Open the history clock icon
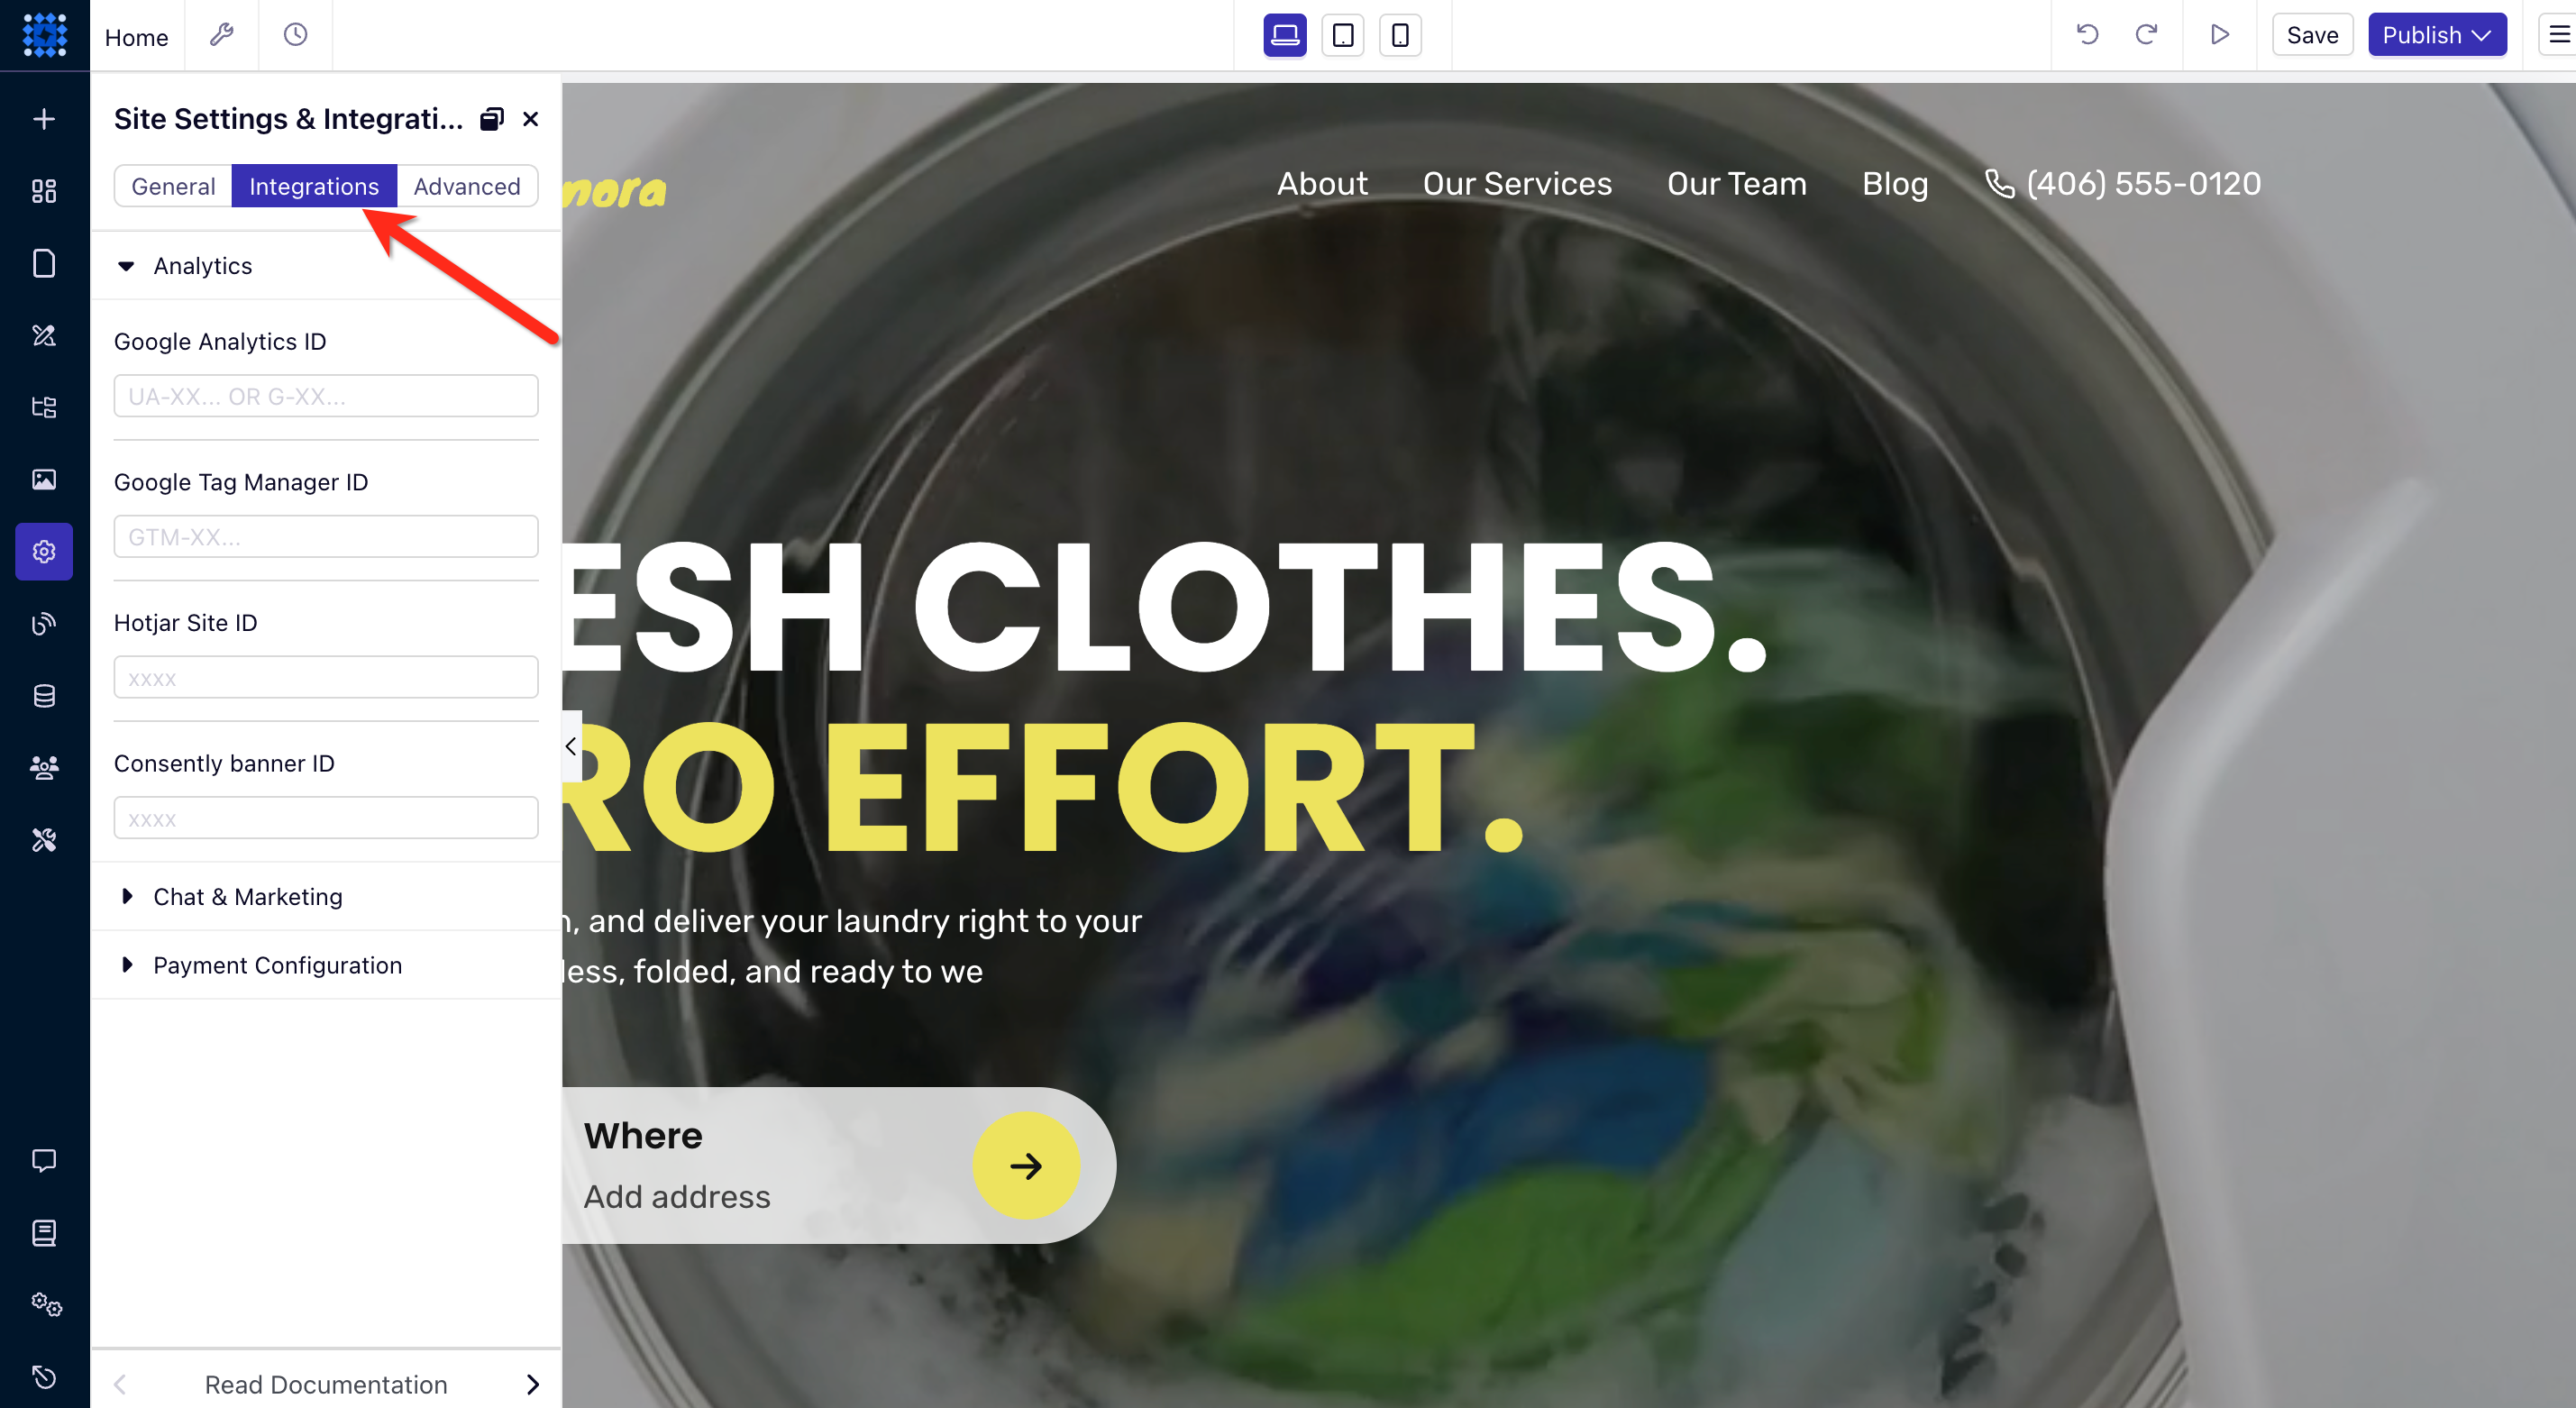2576x1408 pixels. click(x=295, y=35)
